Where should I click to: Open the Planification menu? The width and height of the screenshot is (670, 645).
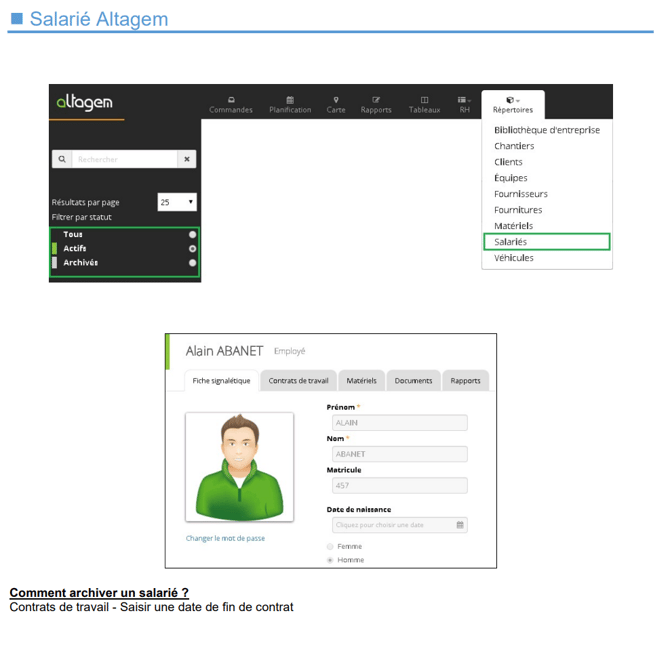(290, 105)
